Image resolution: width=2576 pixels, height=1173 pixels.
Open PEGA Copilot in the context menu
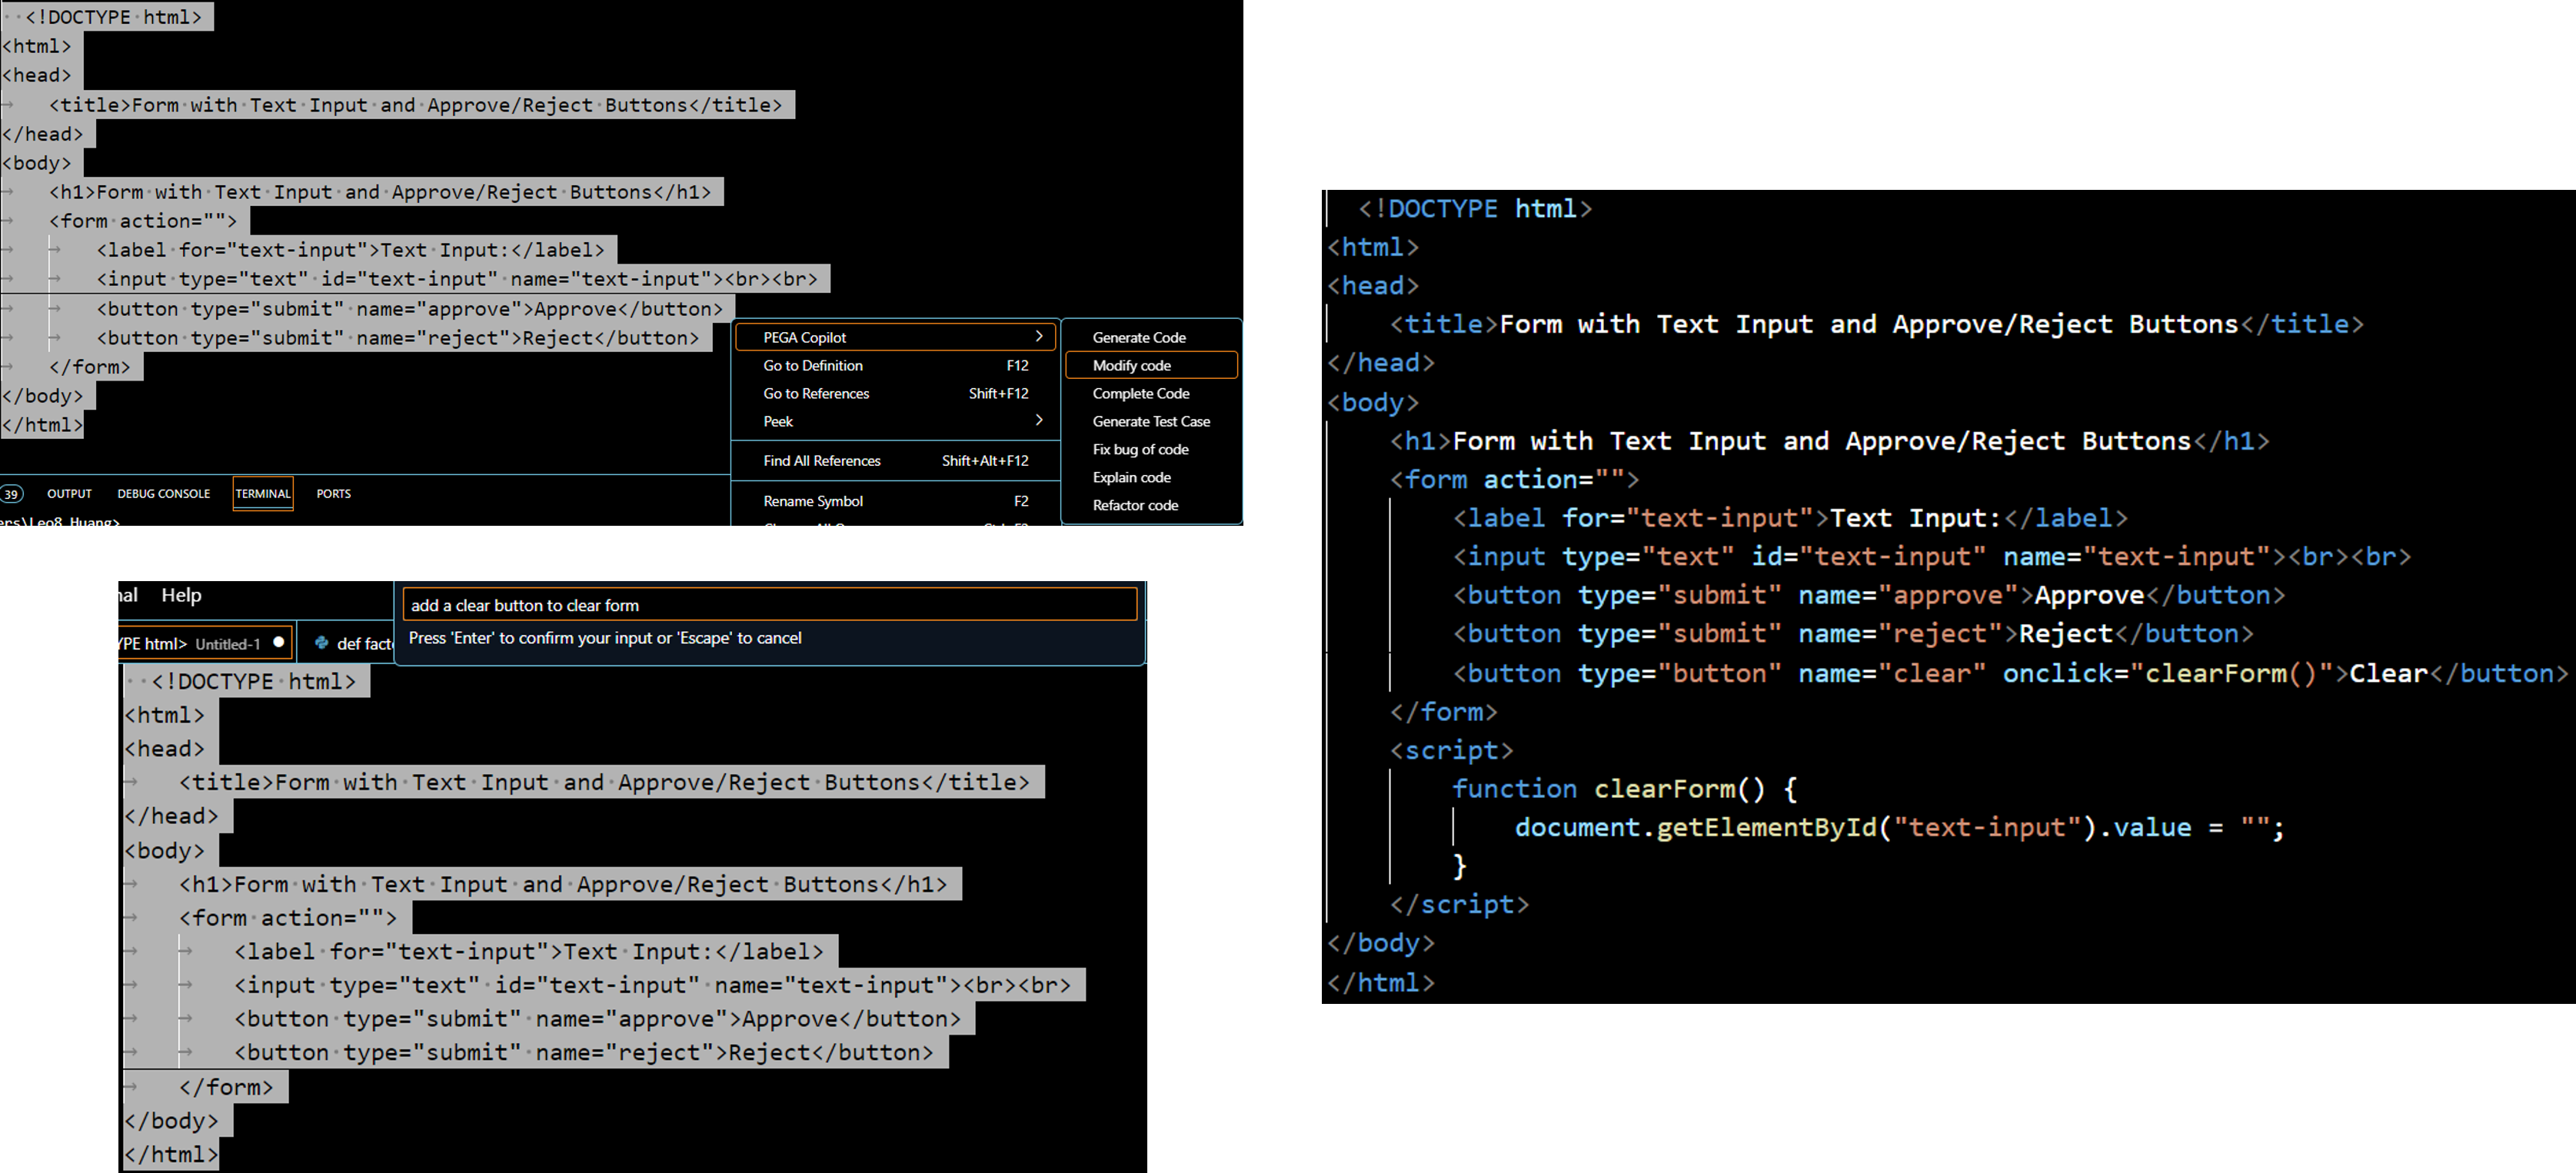coord(895,337)
